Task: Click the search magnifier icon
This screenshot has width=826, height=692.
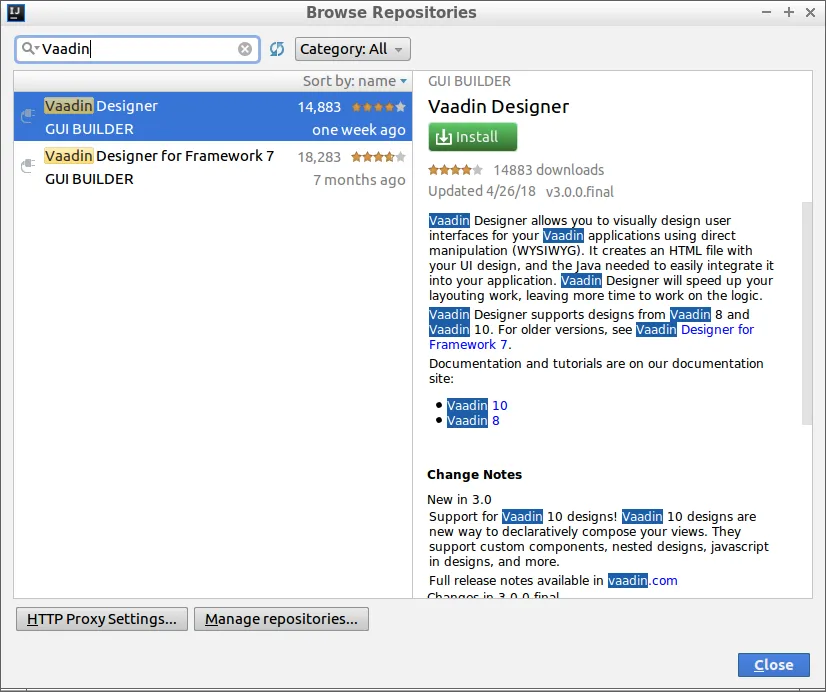Action: click(27, 47)
